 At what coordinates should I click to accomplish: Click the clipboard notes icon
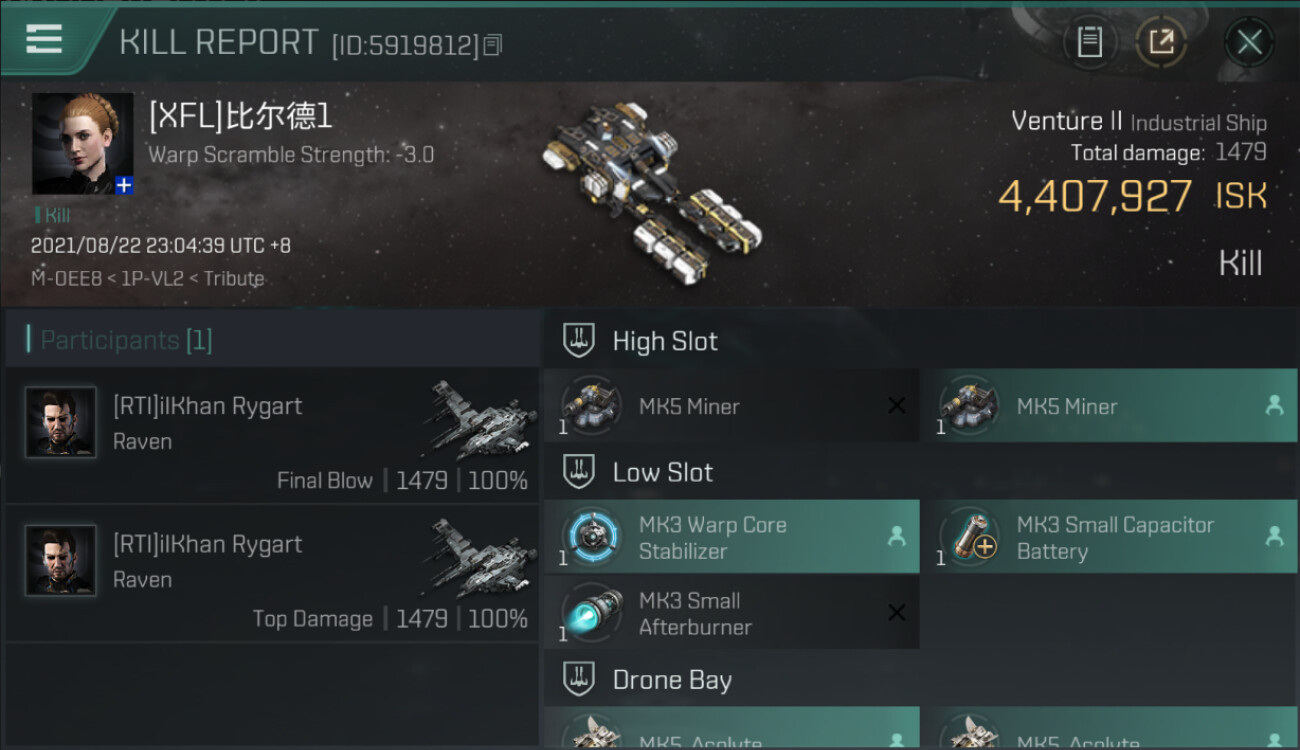pyautogui.click(x=1089, y=42)
